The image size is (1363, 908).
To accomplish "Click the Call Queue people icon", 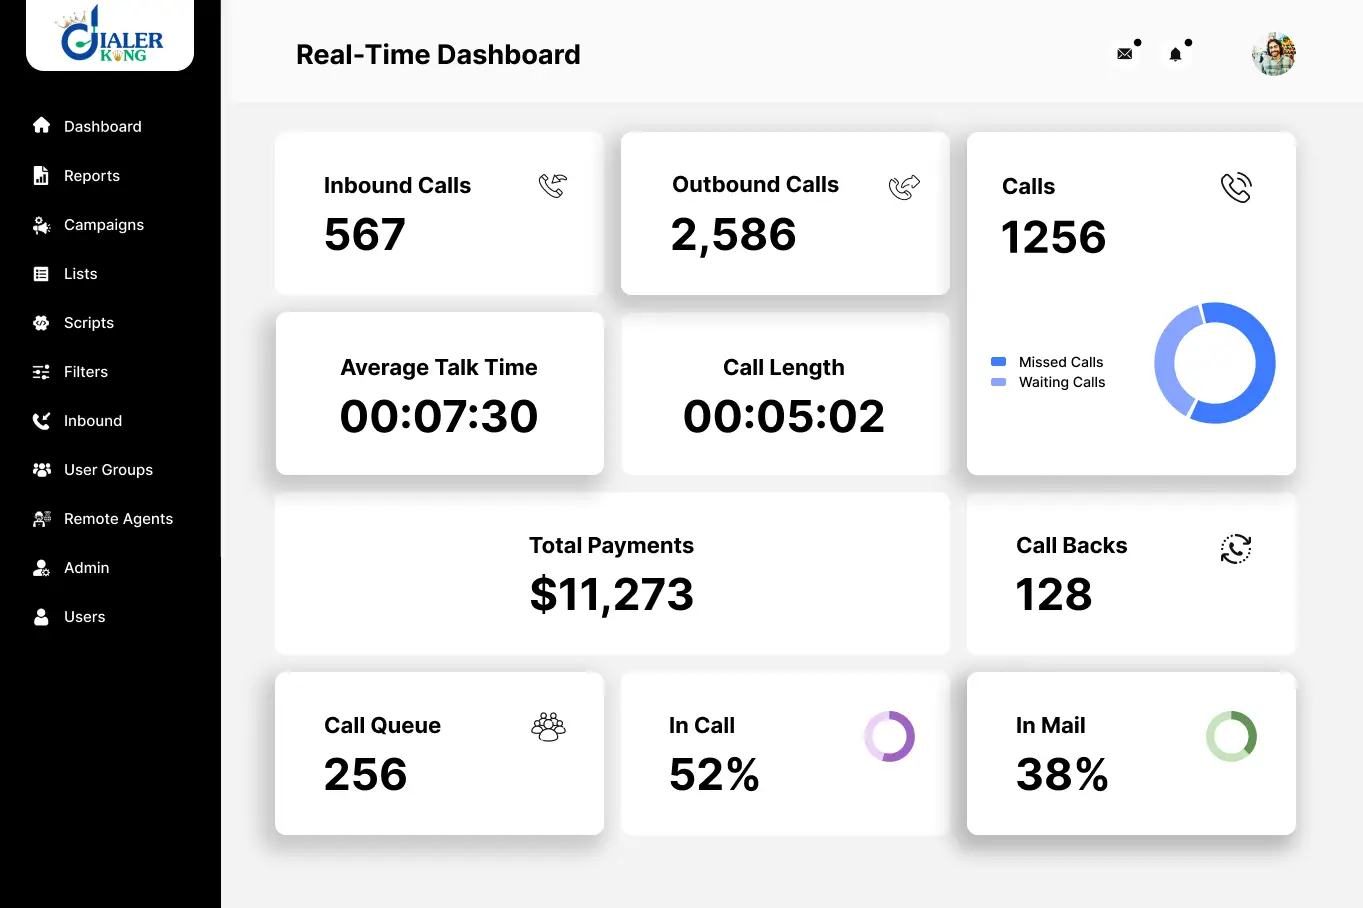I will point(548,726).
